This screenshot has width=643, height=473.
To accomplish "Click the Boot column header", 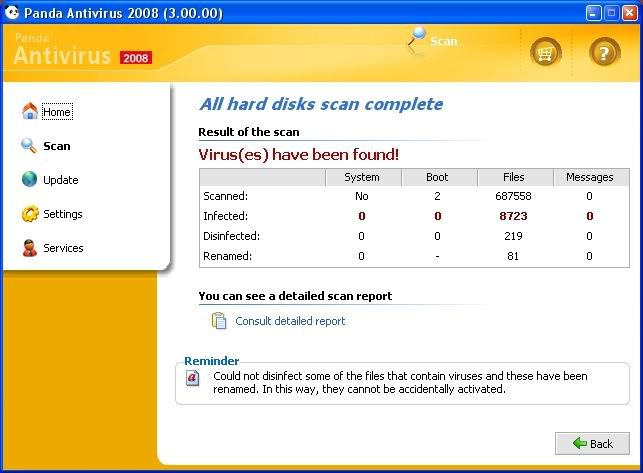I will [439, 177].
